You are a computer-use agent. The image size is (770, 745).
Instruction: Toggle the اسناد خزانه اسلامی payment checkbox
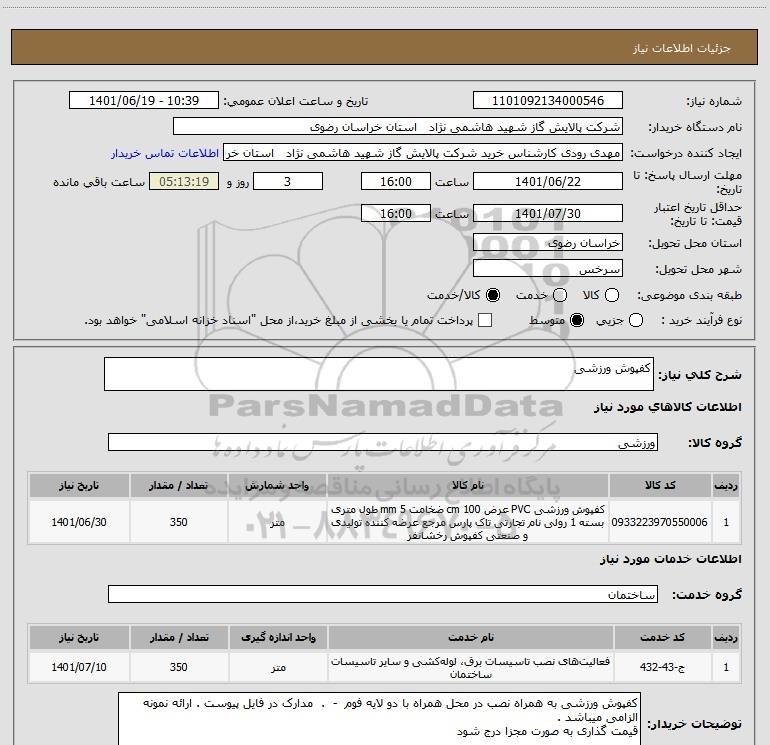point(485,321)
